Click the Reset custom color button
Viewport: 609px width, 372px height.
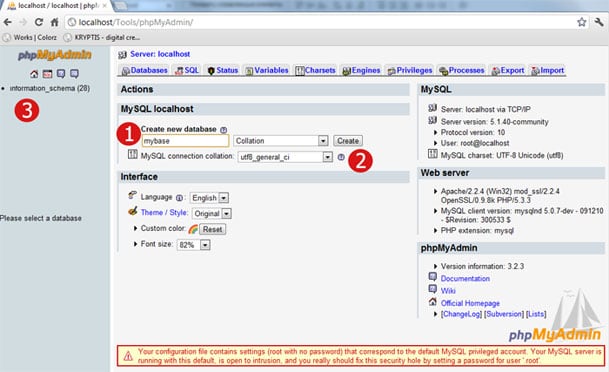pos(212,229)
